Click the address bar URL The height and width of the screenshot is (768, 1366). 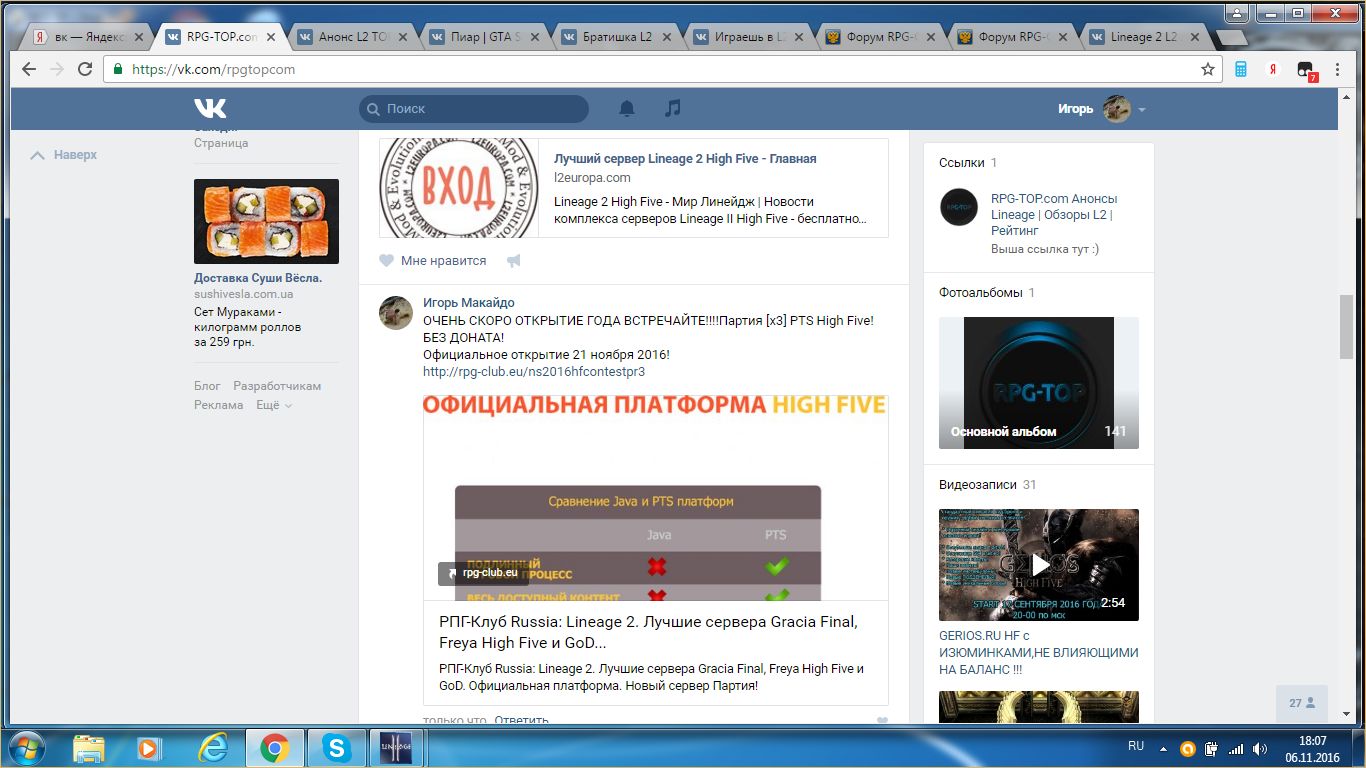click(x=213, y=69)
